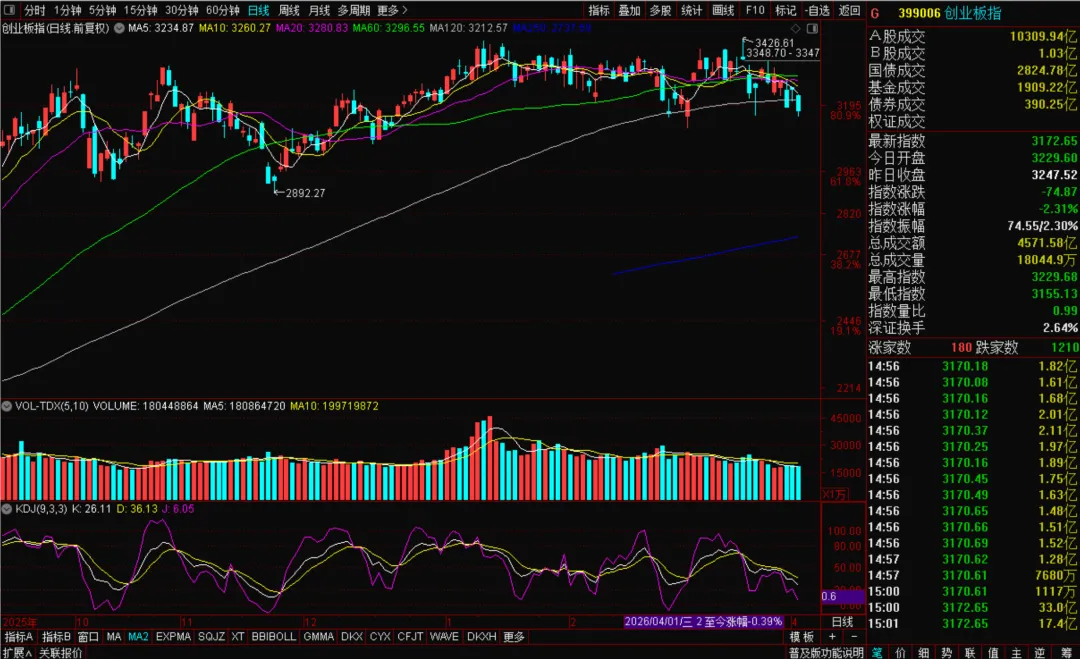1080x659 pixels.
Task: Switch to the 1分钟 period
Action: 67,10
